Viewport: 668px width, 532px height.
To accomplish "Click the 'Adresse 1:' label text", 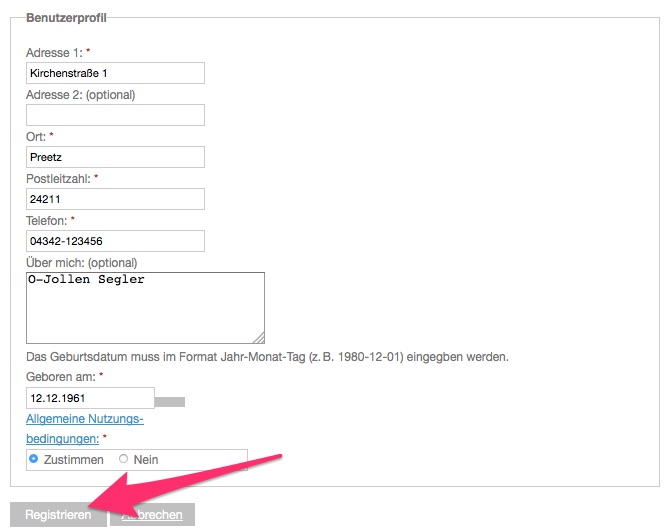I will point(54,52).
